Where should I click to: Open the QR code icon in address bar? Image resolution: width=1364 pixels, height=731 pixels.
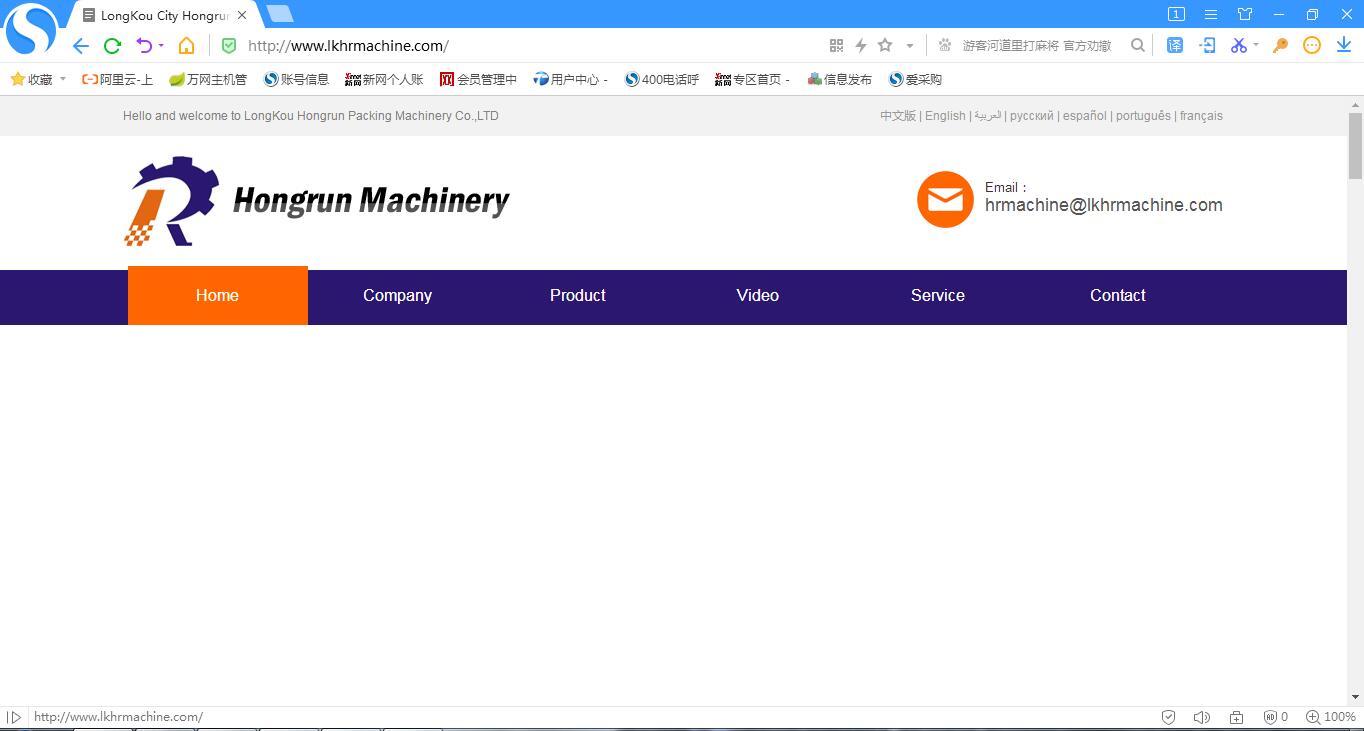836,46
